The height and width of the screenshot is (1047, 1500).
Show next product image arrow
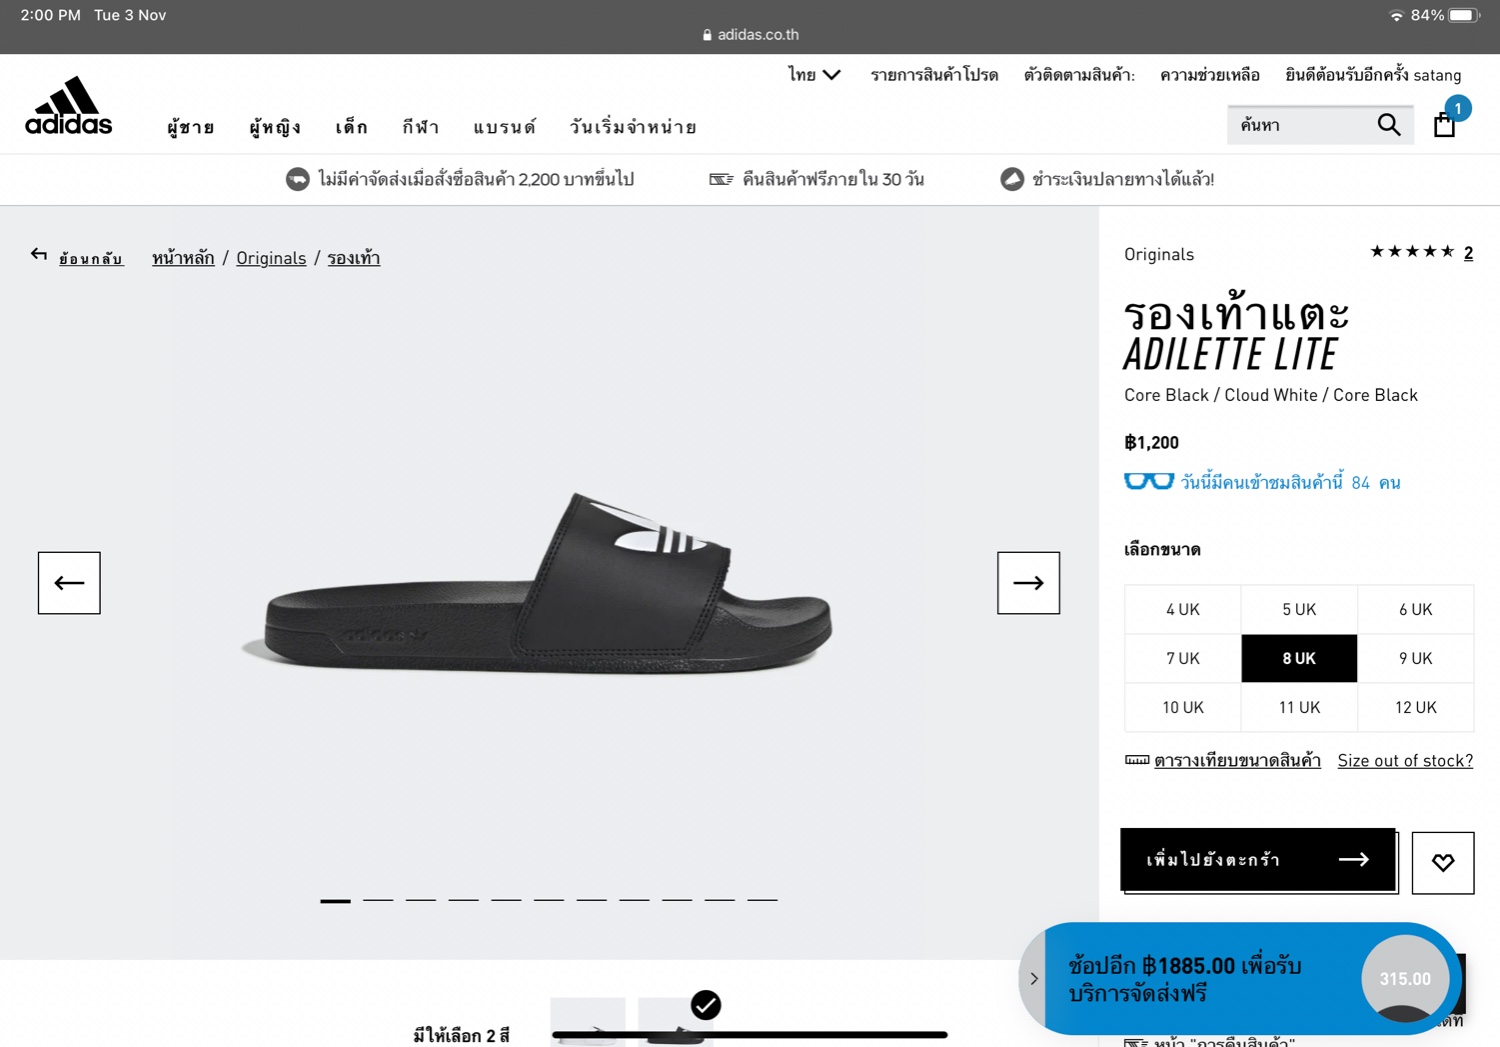pos(1028,583)
